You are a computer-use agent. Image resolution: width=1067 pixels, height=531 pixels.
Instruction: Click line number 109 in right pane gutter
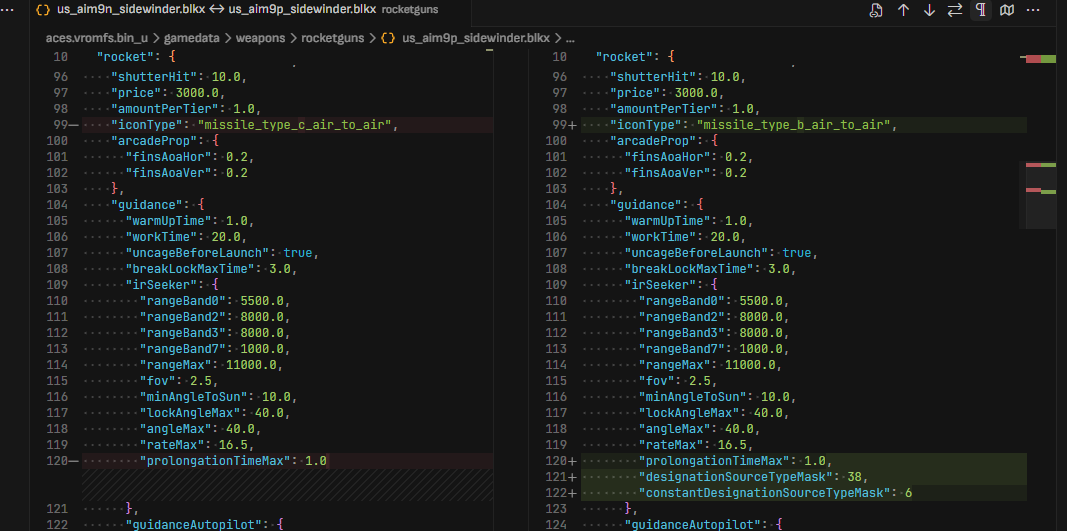tap(555, 285)
